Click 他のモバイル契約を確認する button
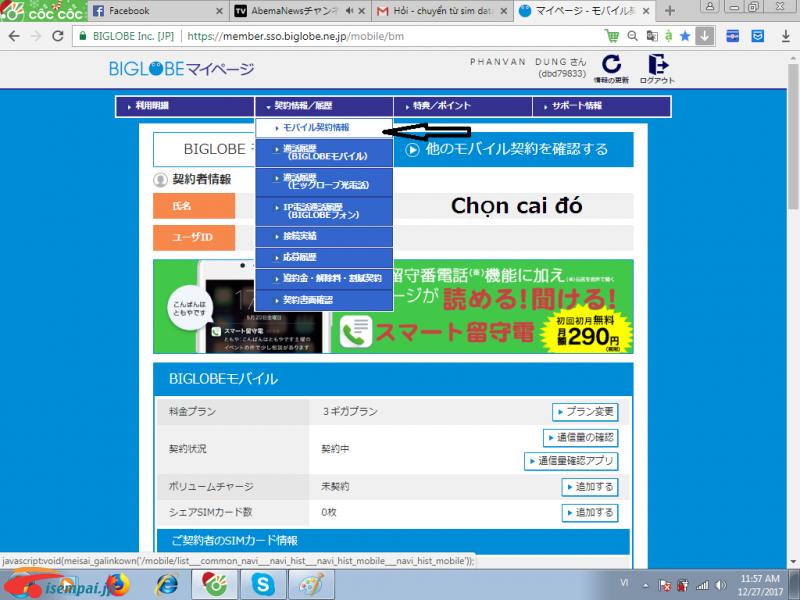The width and height of the screenshot is (800, 600). click(x=513, y=149)
